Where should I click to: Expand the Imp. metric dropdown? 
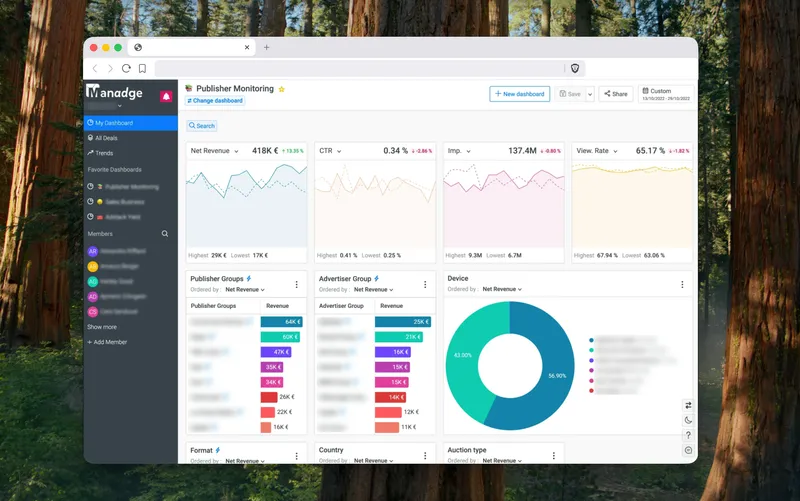coord(468,152)
